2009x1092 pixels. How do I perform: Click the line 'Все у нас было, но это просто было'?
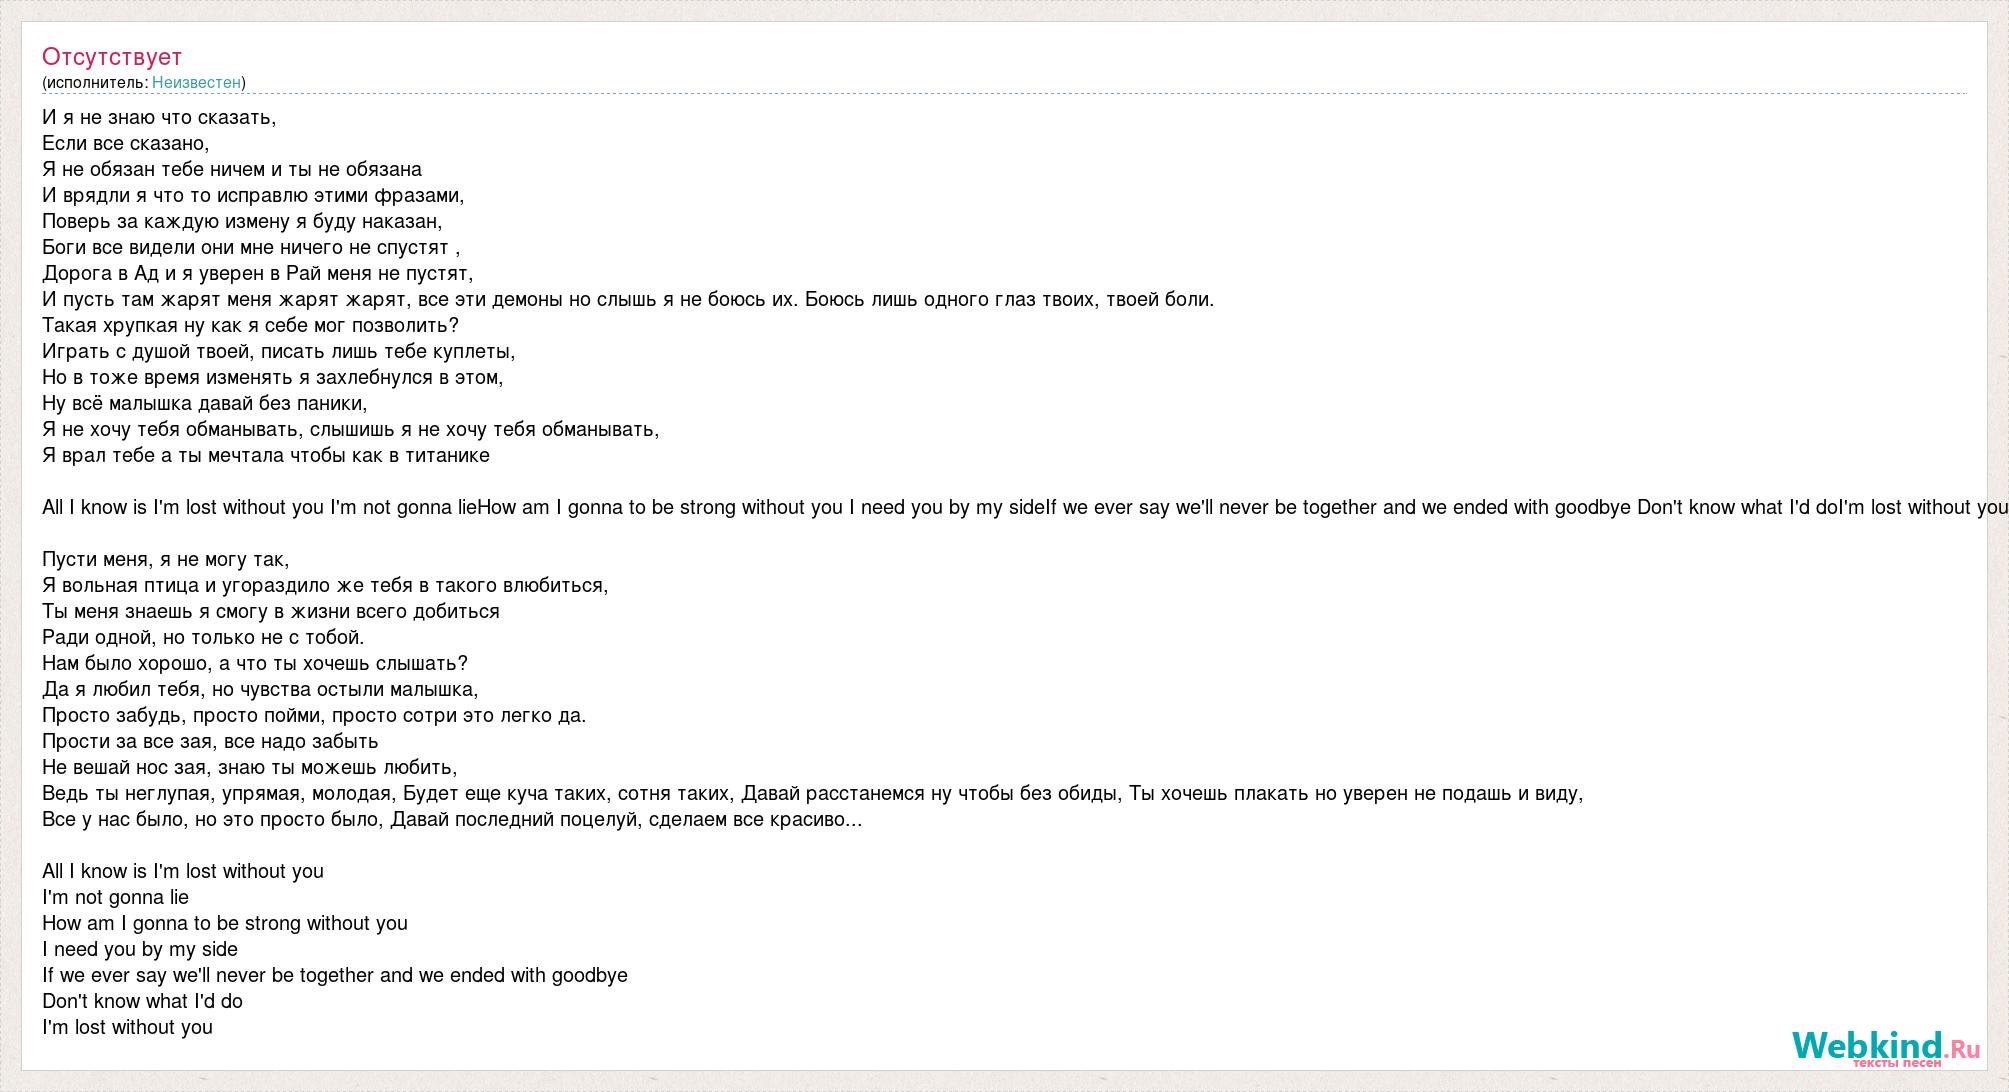[452, 820]
